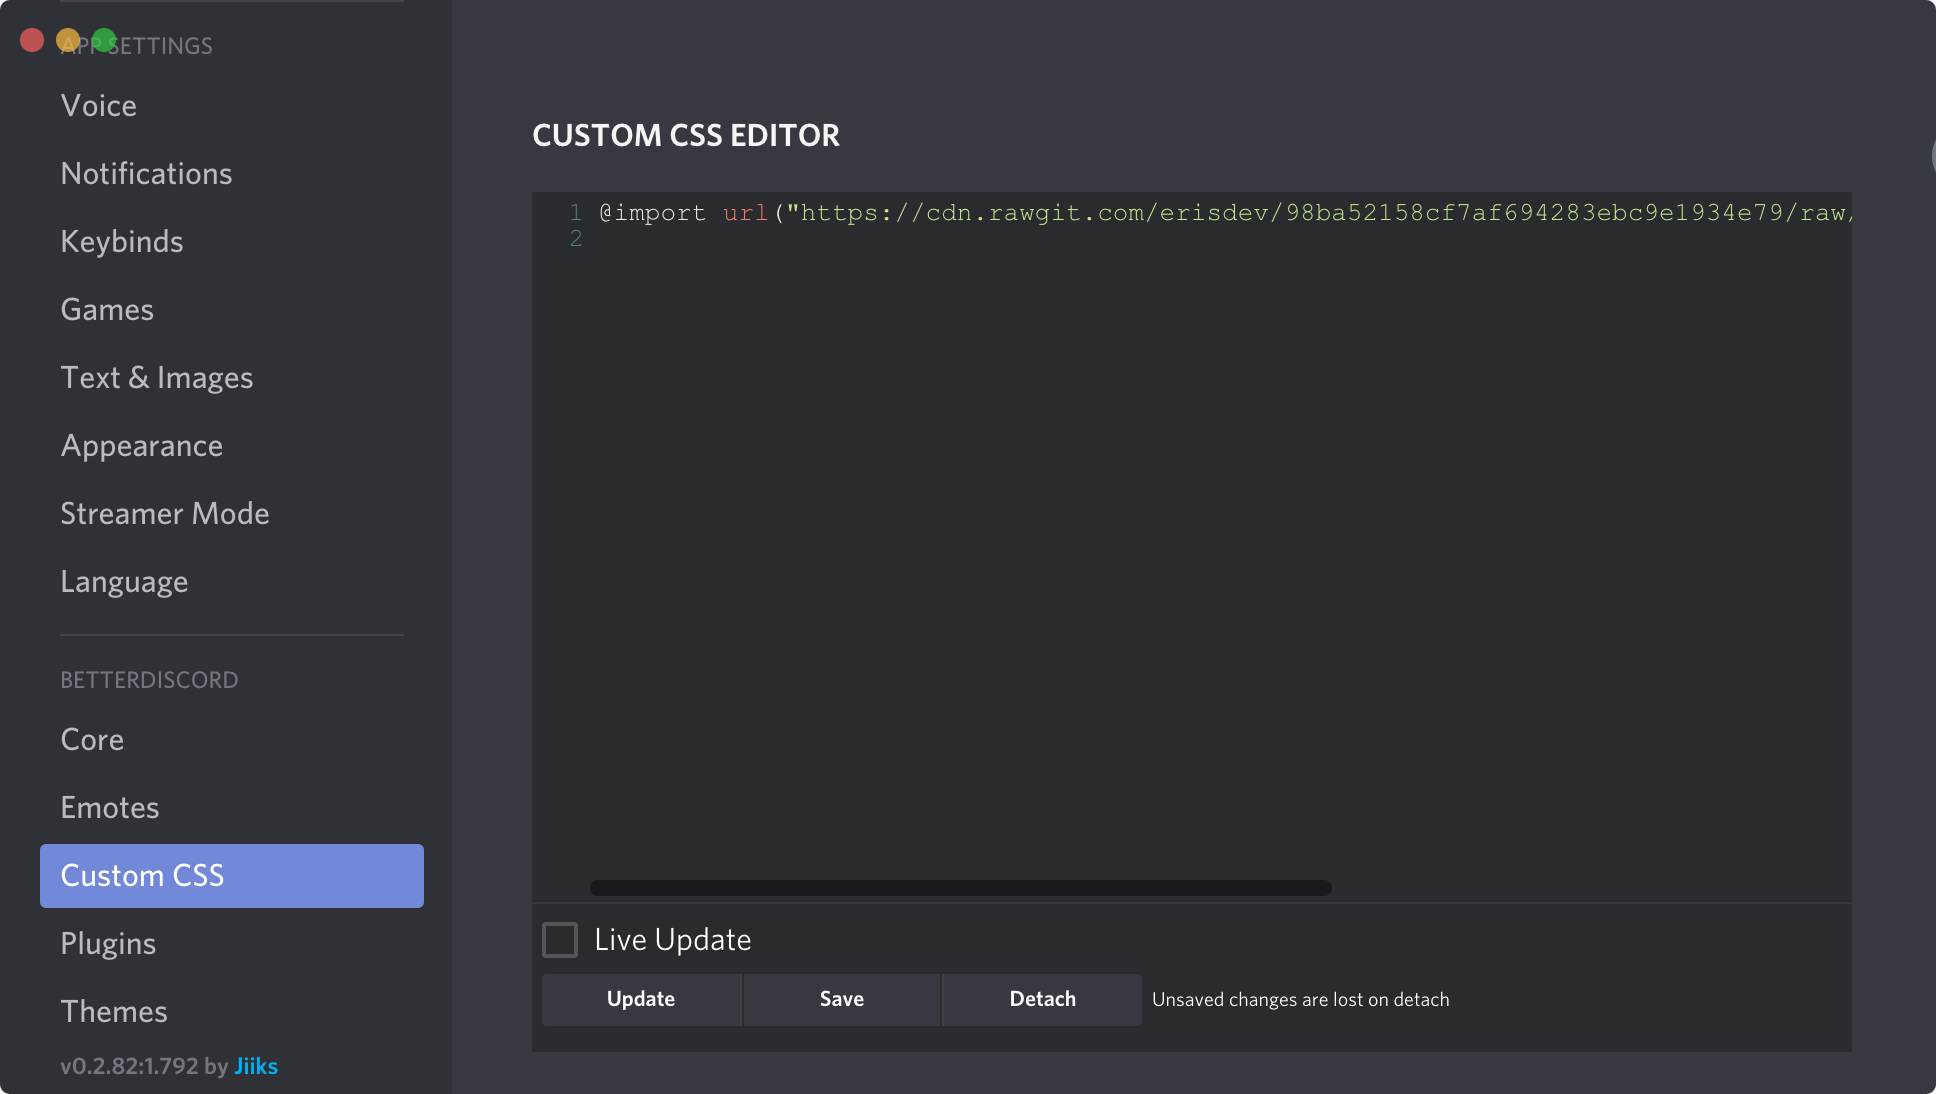Image resolution: width=1936 pixels, height=1094 pixels.
Task: Open the Themes section
Action: pos(231,1012)
